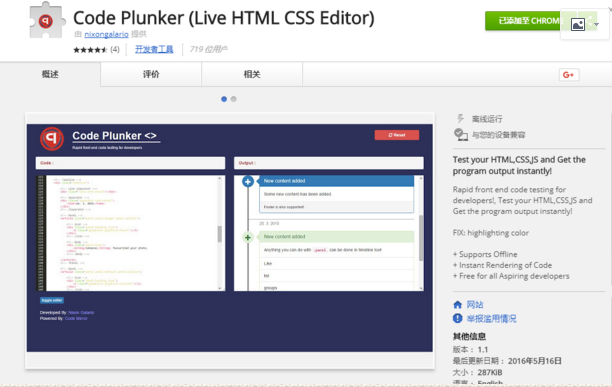Image resolution: width=612 pixels, height=387 pixels.
Task: Click the blue exclamation report icon
Action: [x=457, y=318]
